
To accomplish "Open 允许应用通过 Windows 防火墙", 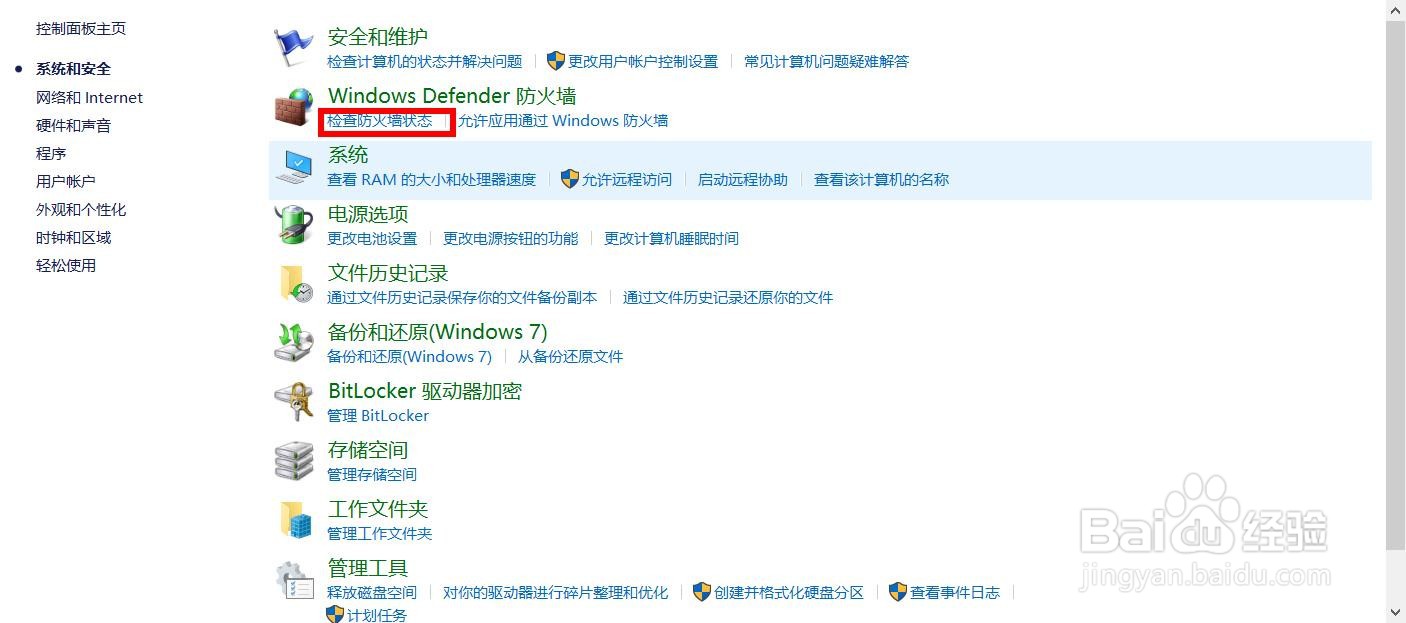I will (x=563, y=121).
